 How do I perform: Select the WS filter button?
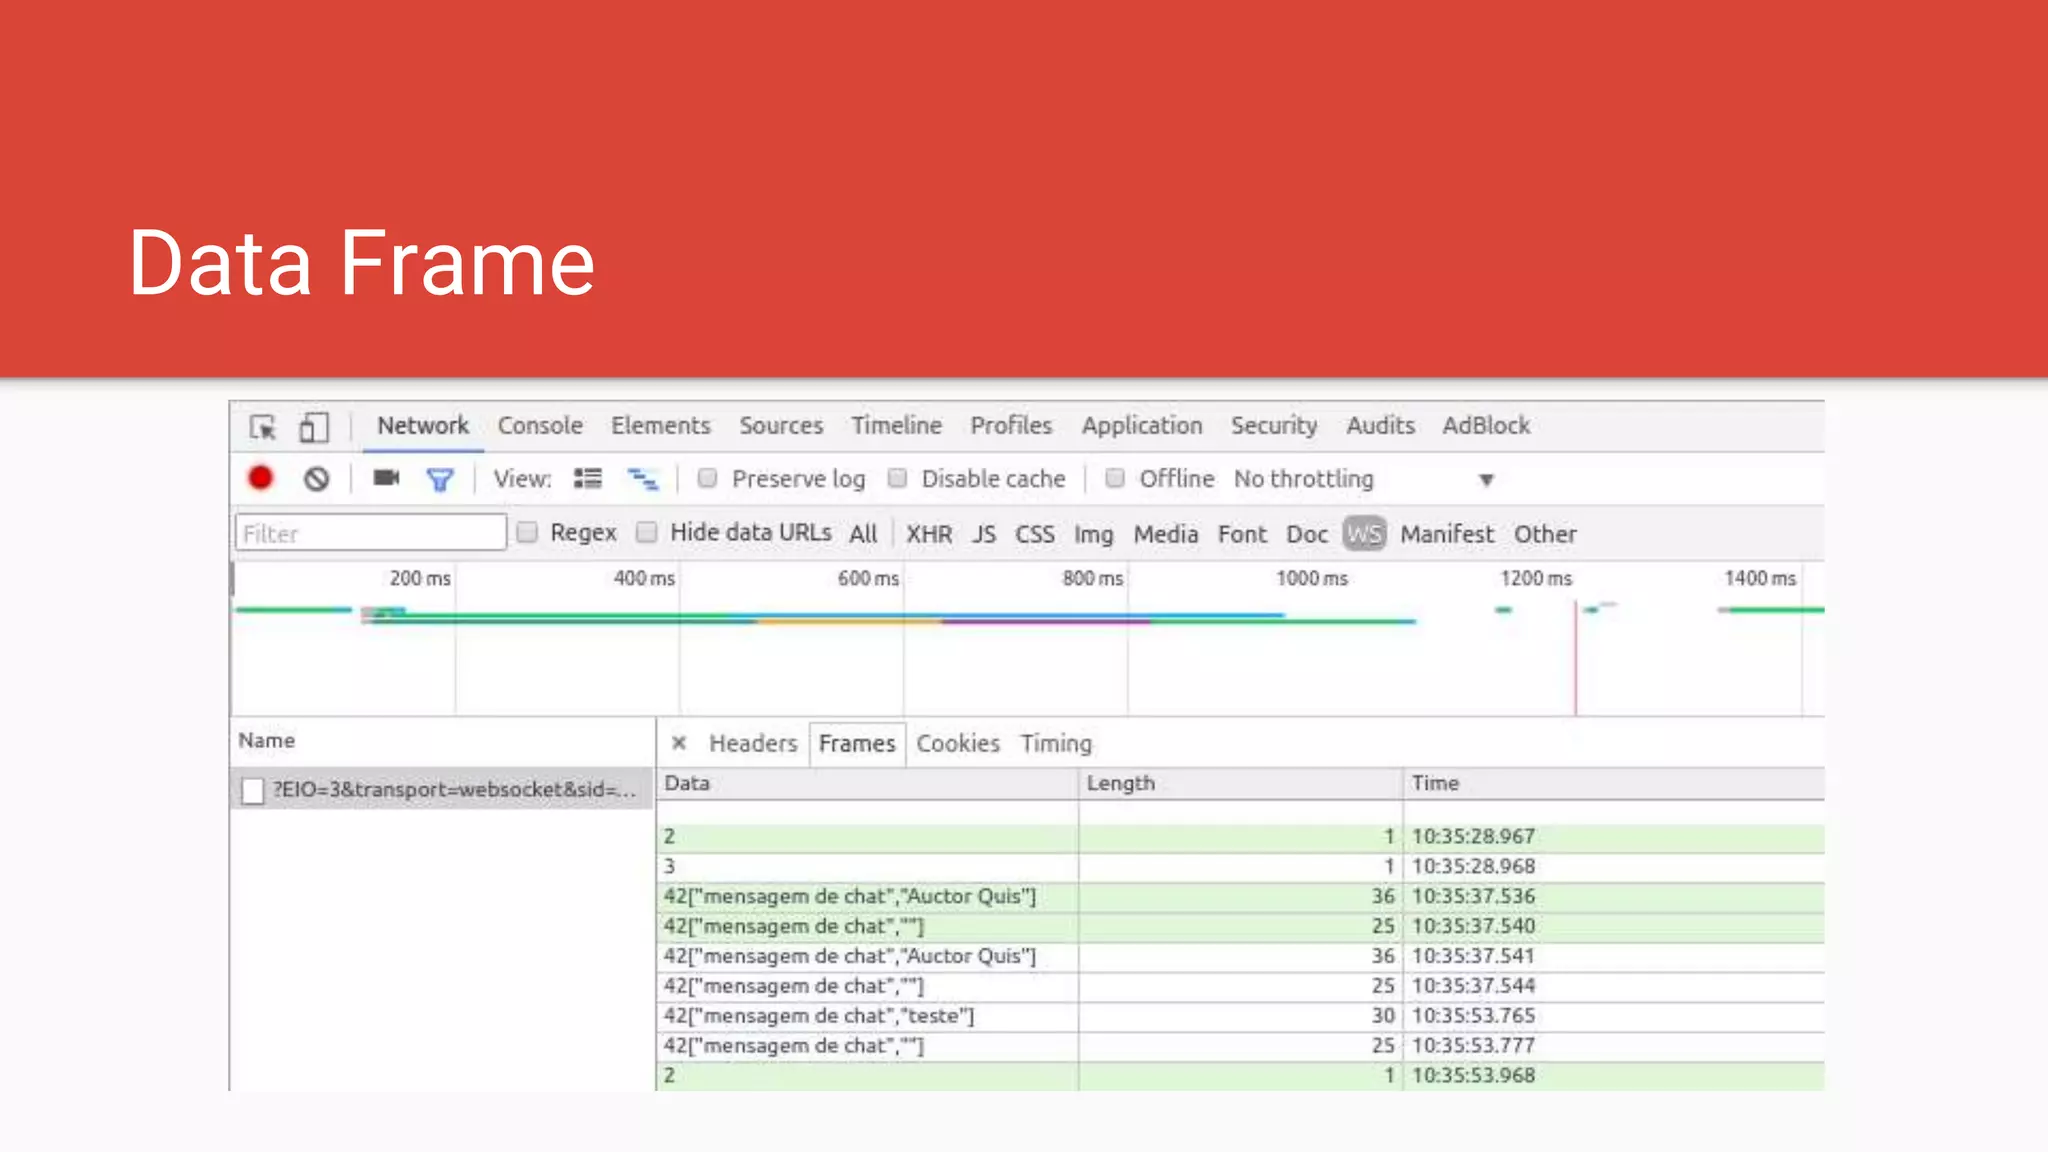(1364, 534)
